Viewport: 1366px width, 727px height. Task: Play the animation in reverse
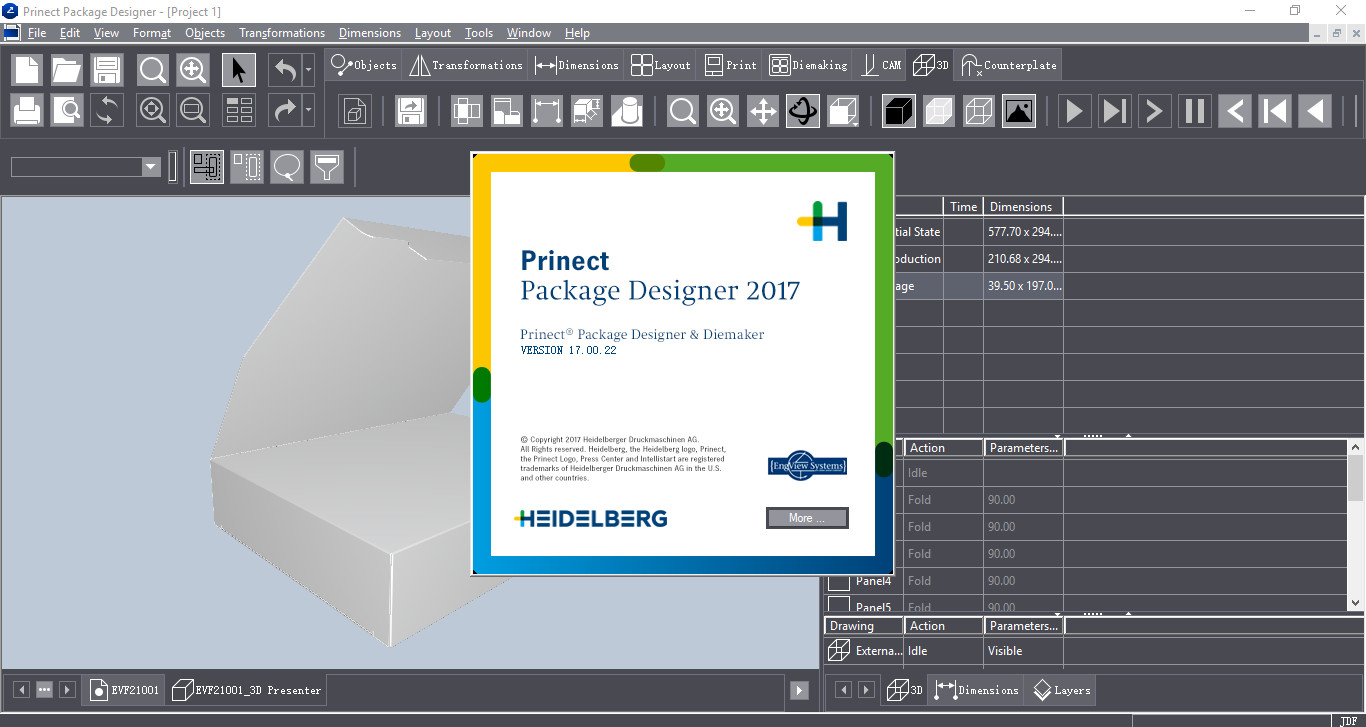[x=1314, y=110]
